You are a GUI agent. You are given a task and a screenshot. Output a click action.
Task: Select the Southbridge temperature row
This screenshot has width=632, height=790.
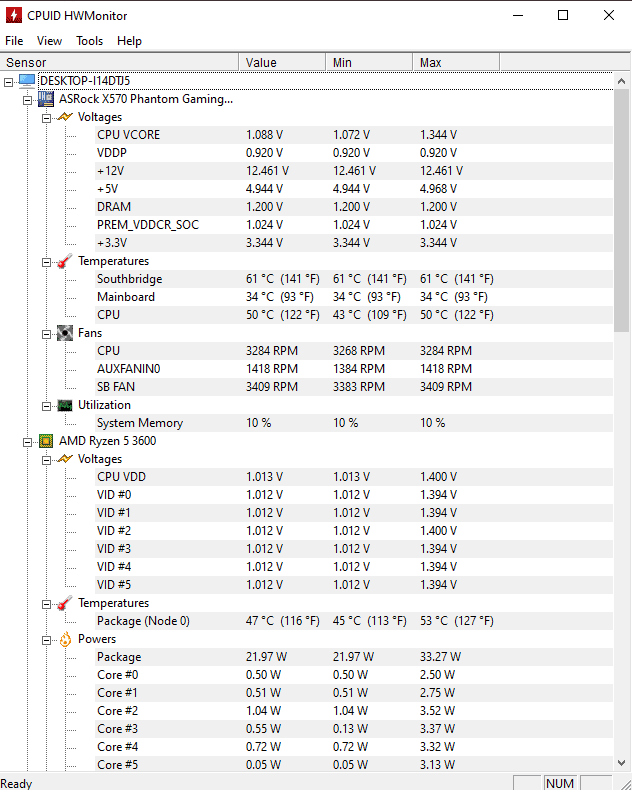[x=354, y=279]
